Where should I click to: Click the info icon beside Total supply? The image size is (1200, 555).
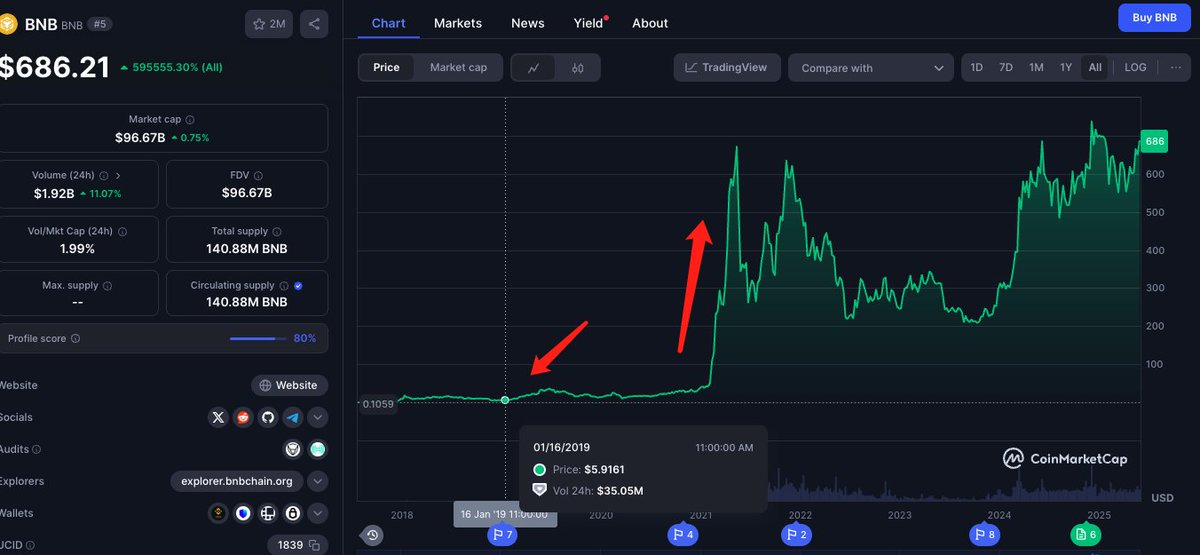(x=276, y=231)
